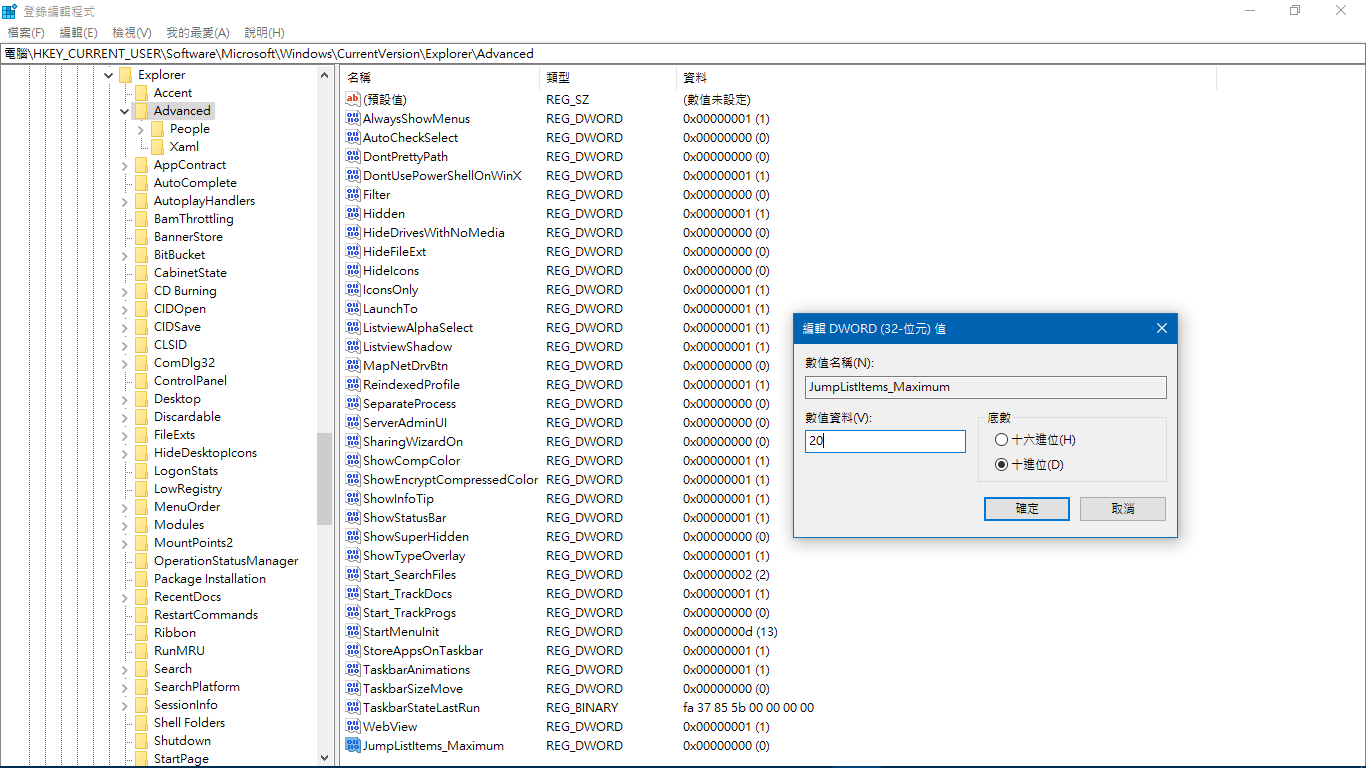Click the 數值資料 input field containing 20
1366x768 pixels.
885,441
